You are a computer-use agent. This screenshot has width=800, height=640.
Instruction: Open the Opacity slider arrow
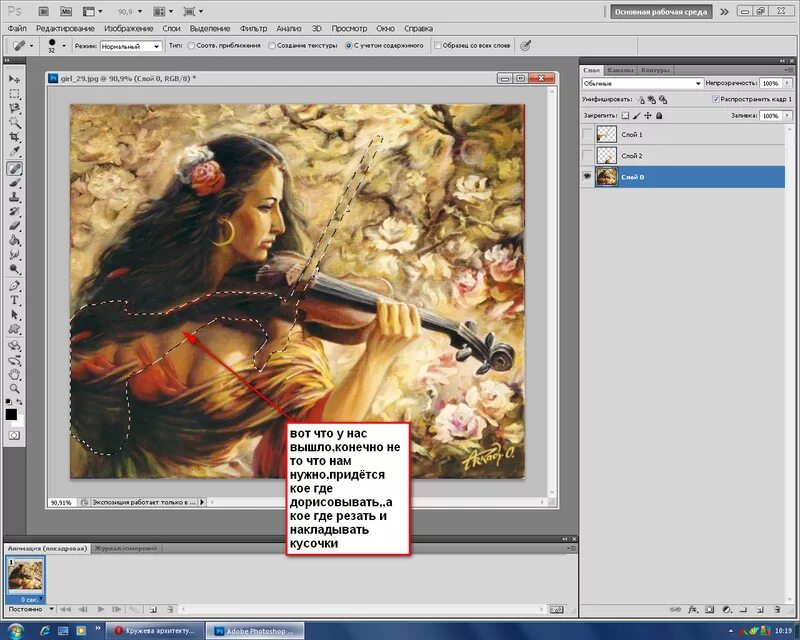787,83
